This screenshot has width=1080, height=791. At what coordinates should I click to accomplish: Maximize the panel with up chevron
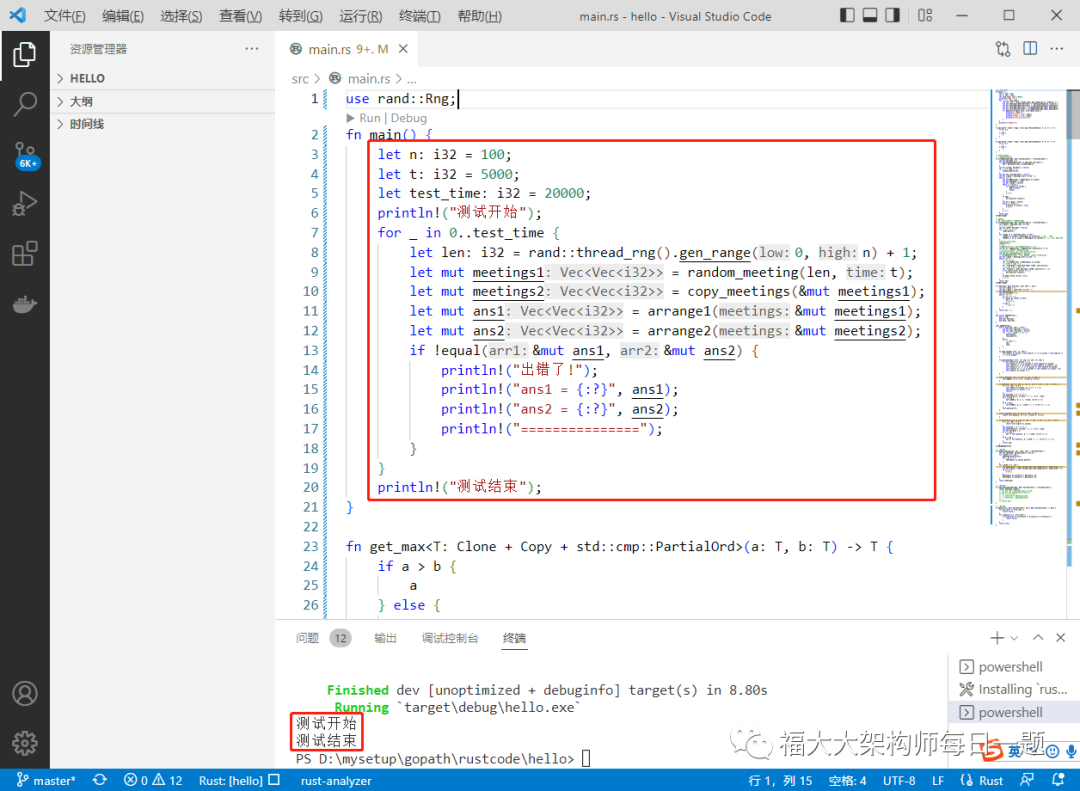click(x=1038, y=638)
